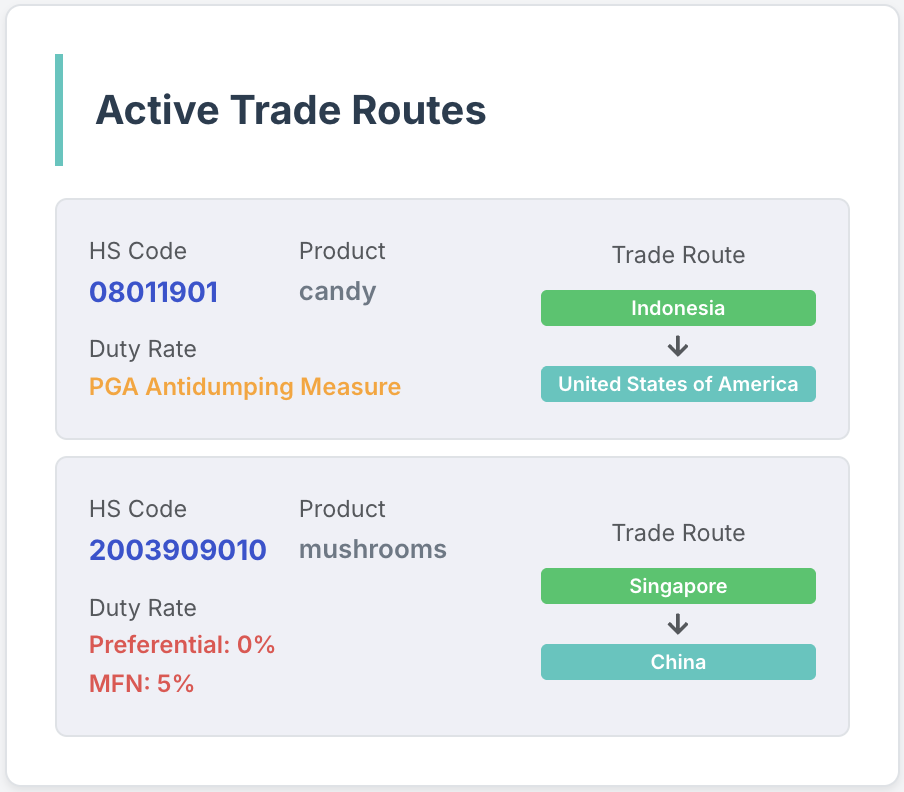Open HS code 2003909010
The height and width of the screenshot is (792, 904).
[178, 550]
